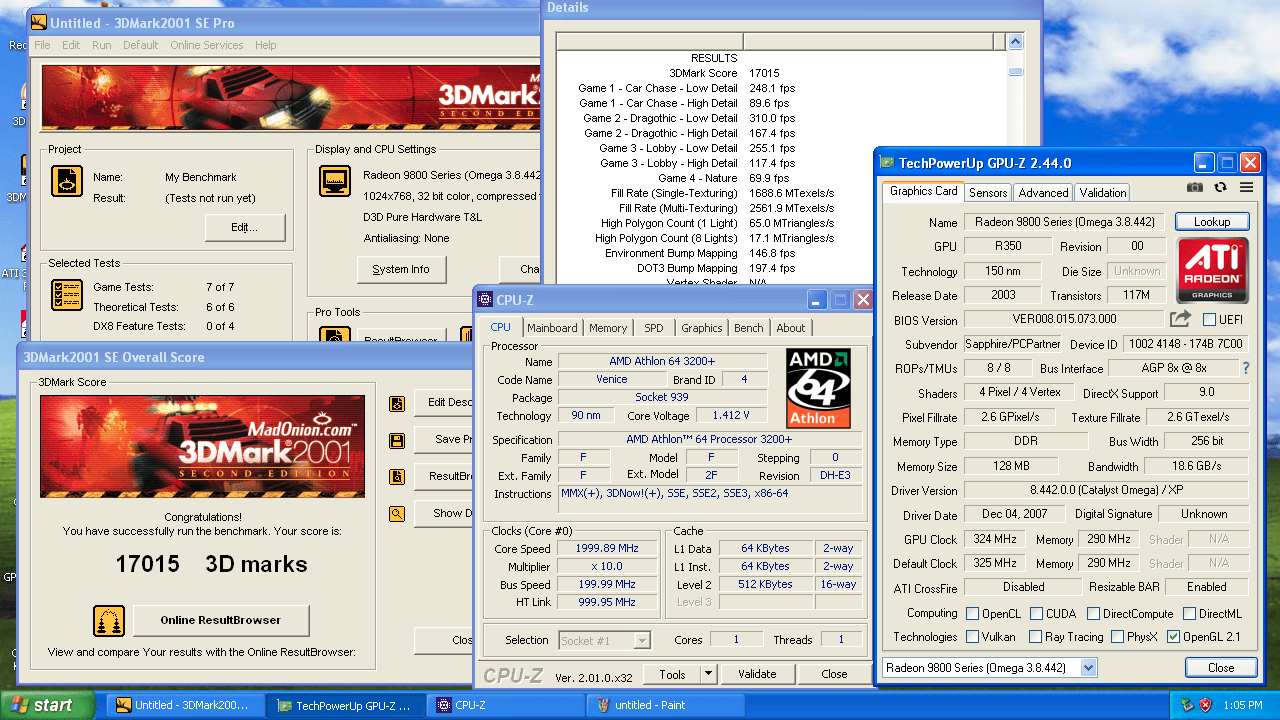Click the ATI Radeon logo in GPU-Z

pyautogui.click(x=1212, y=270)
